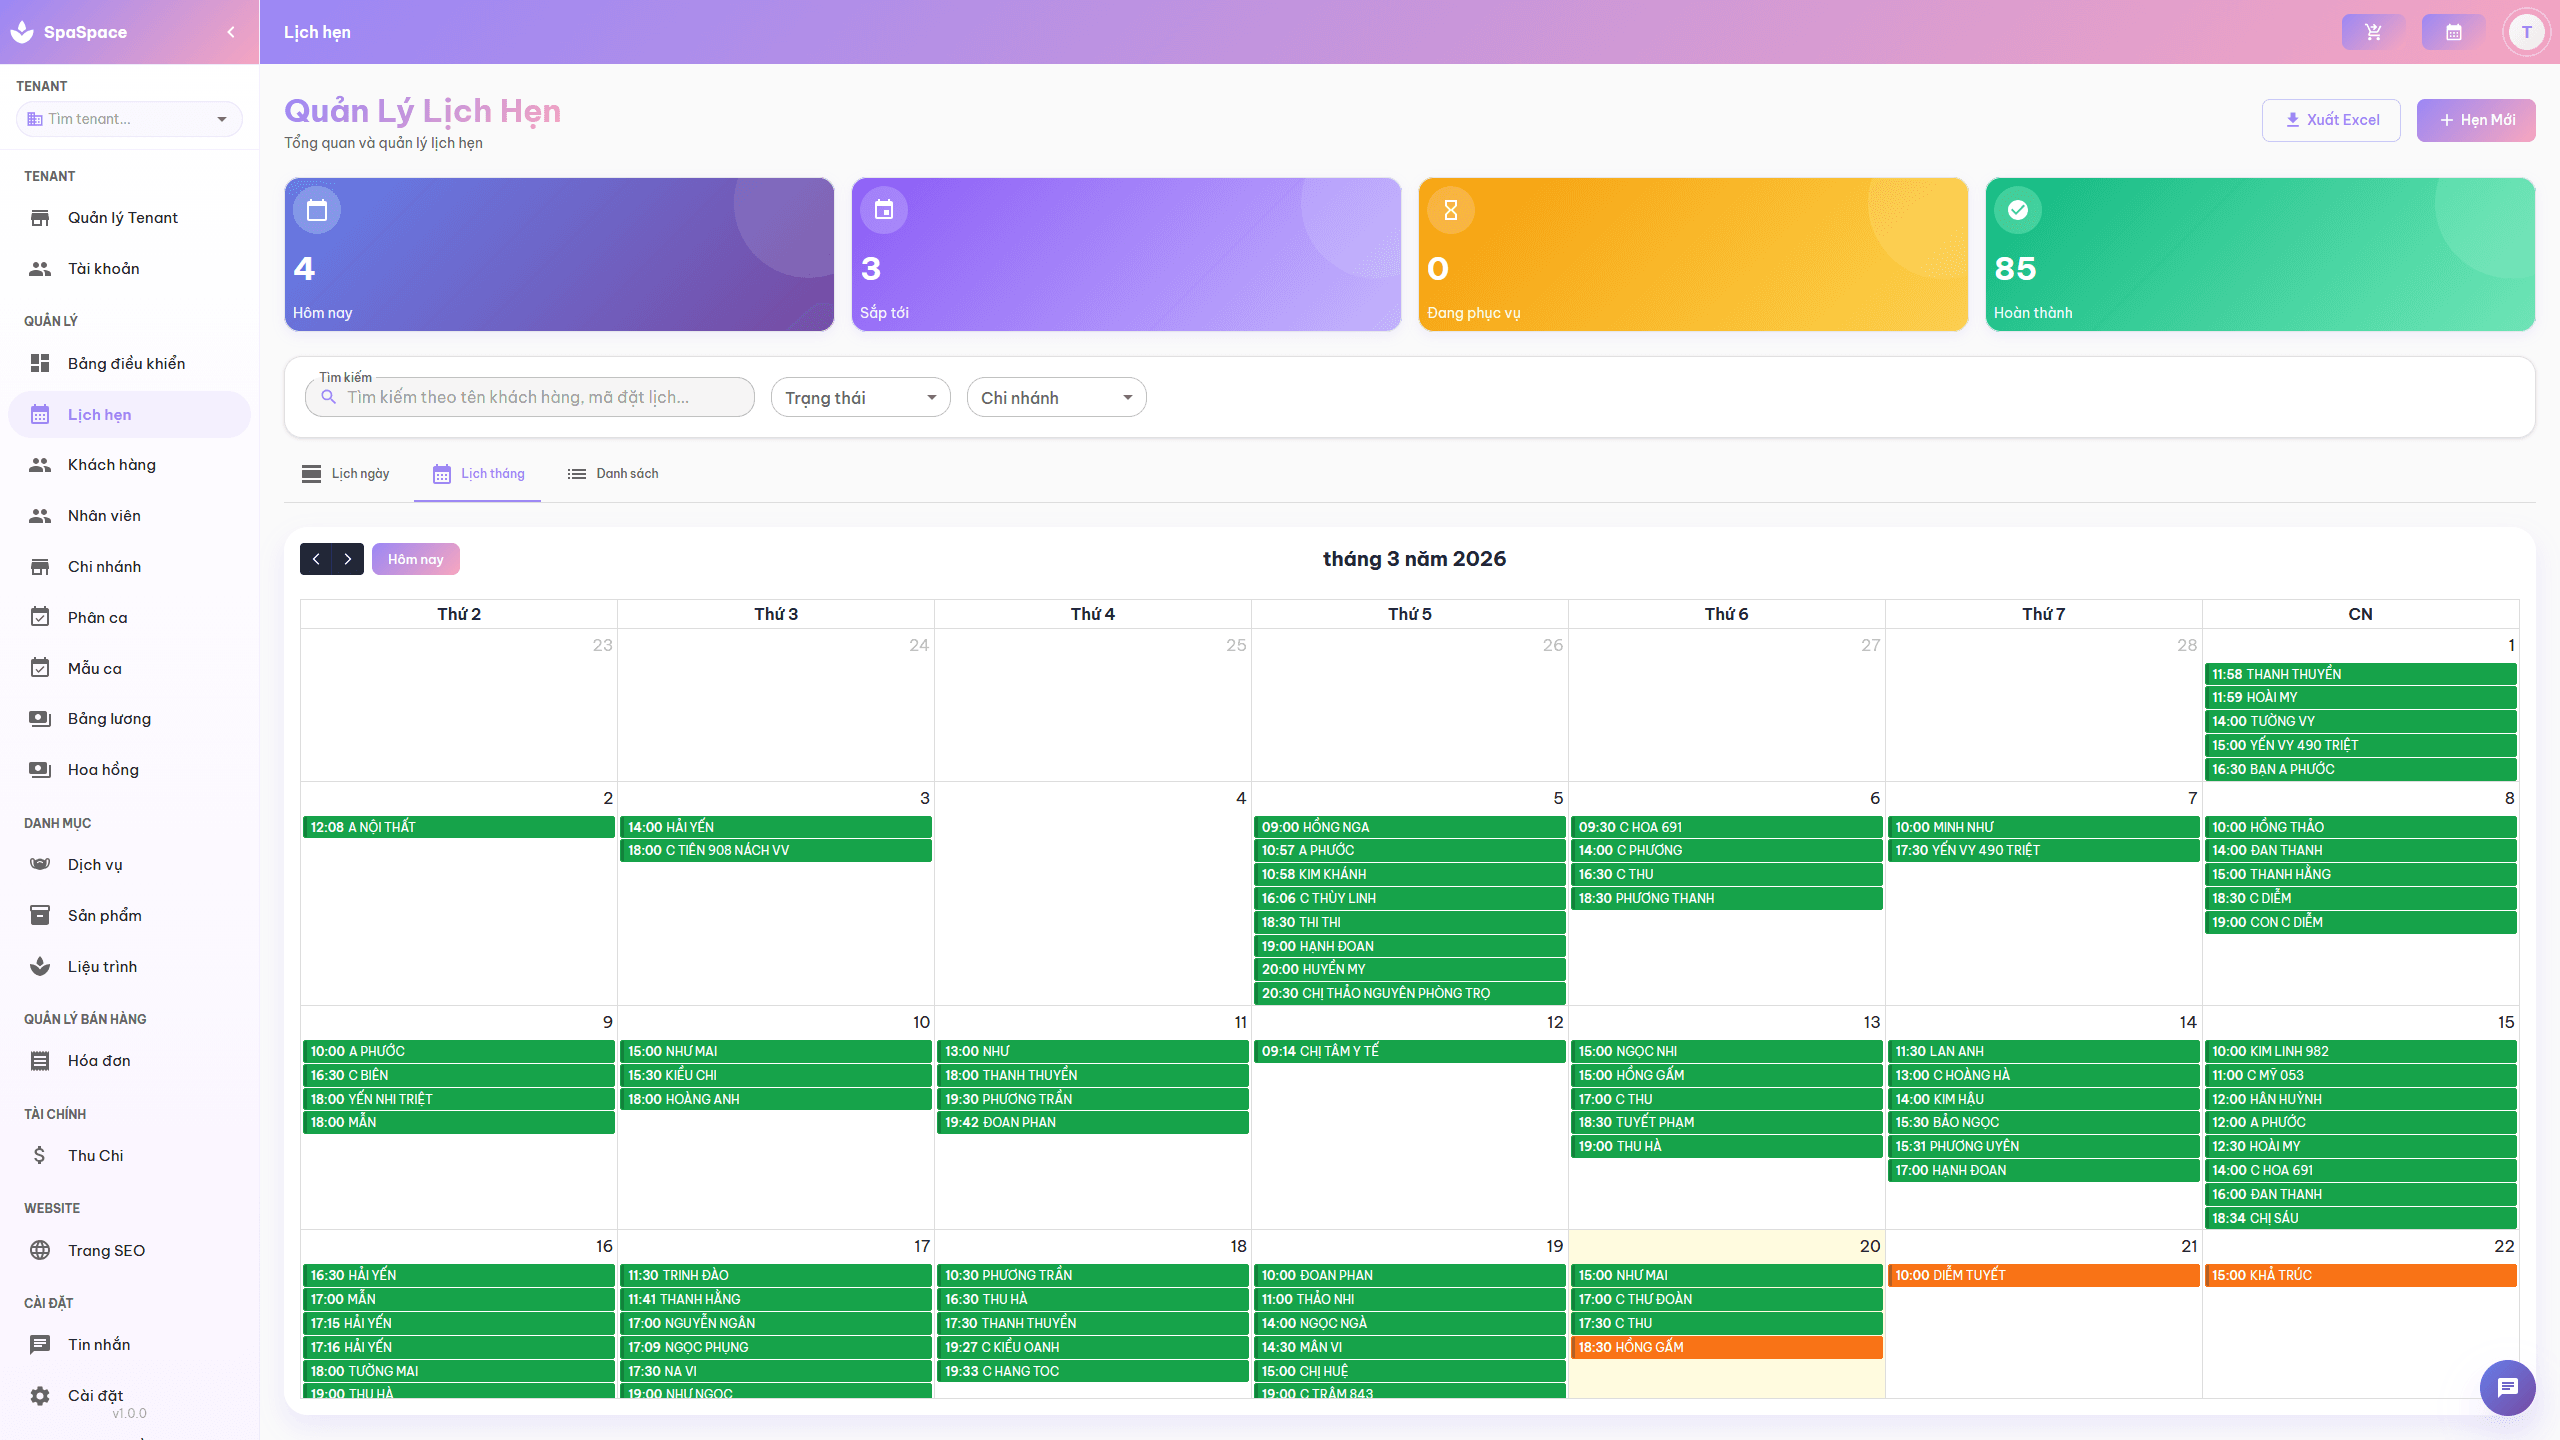Go to previous month arrow

coord(316,559)
